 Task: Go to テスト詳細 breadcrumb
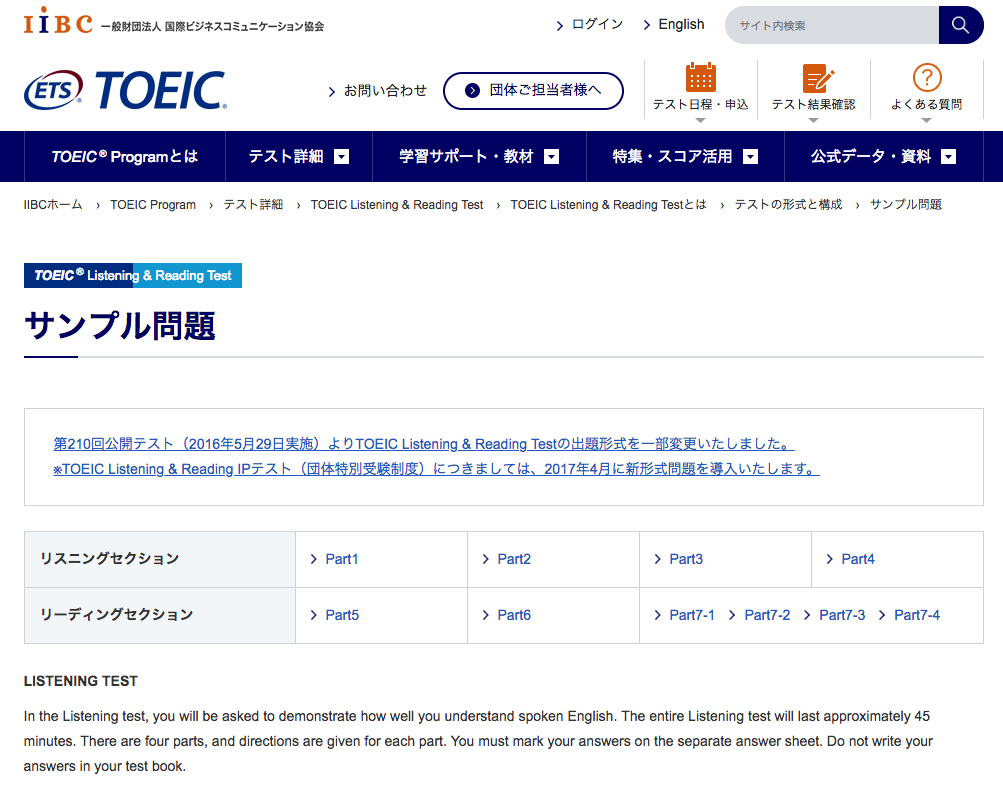[253, 205]
